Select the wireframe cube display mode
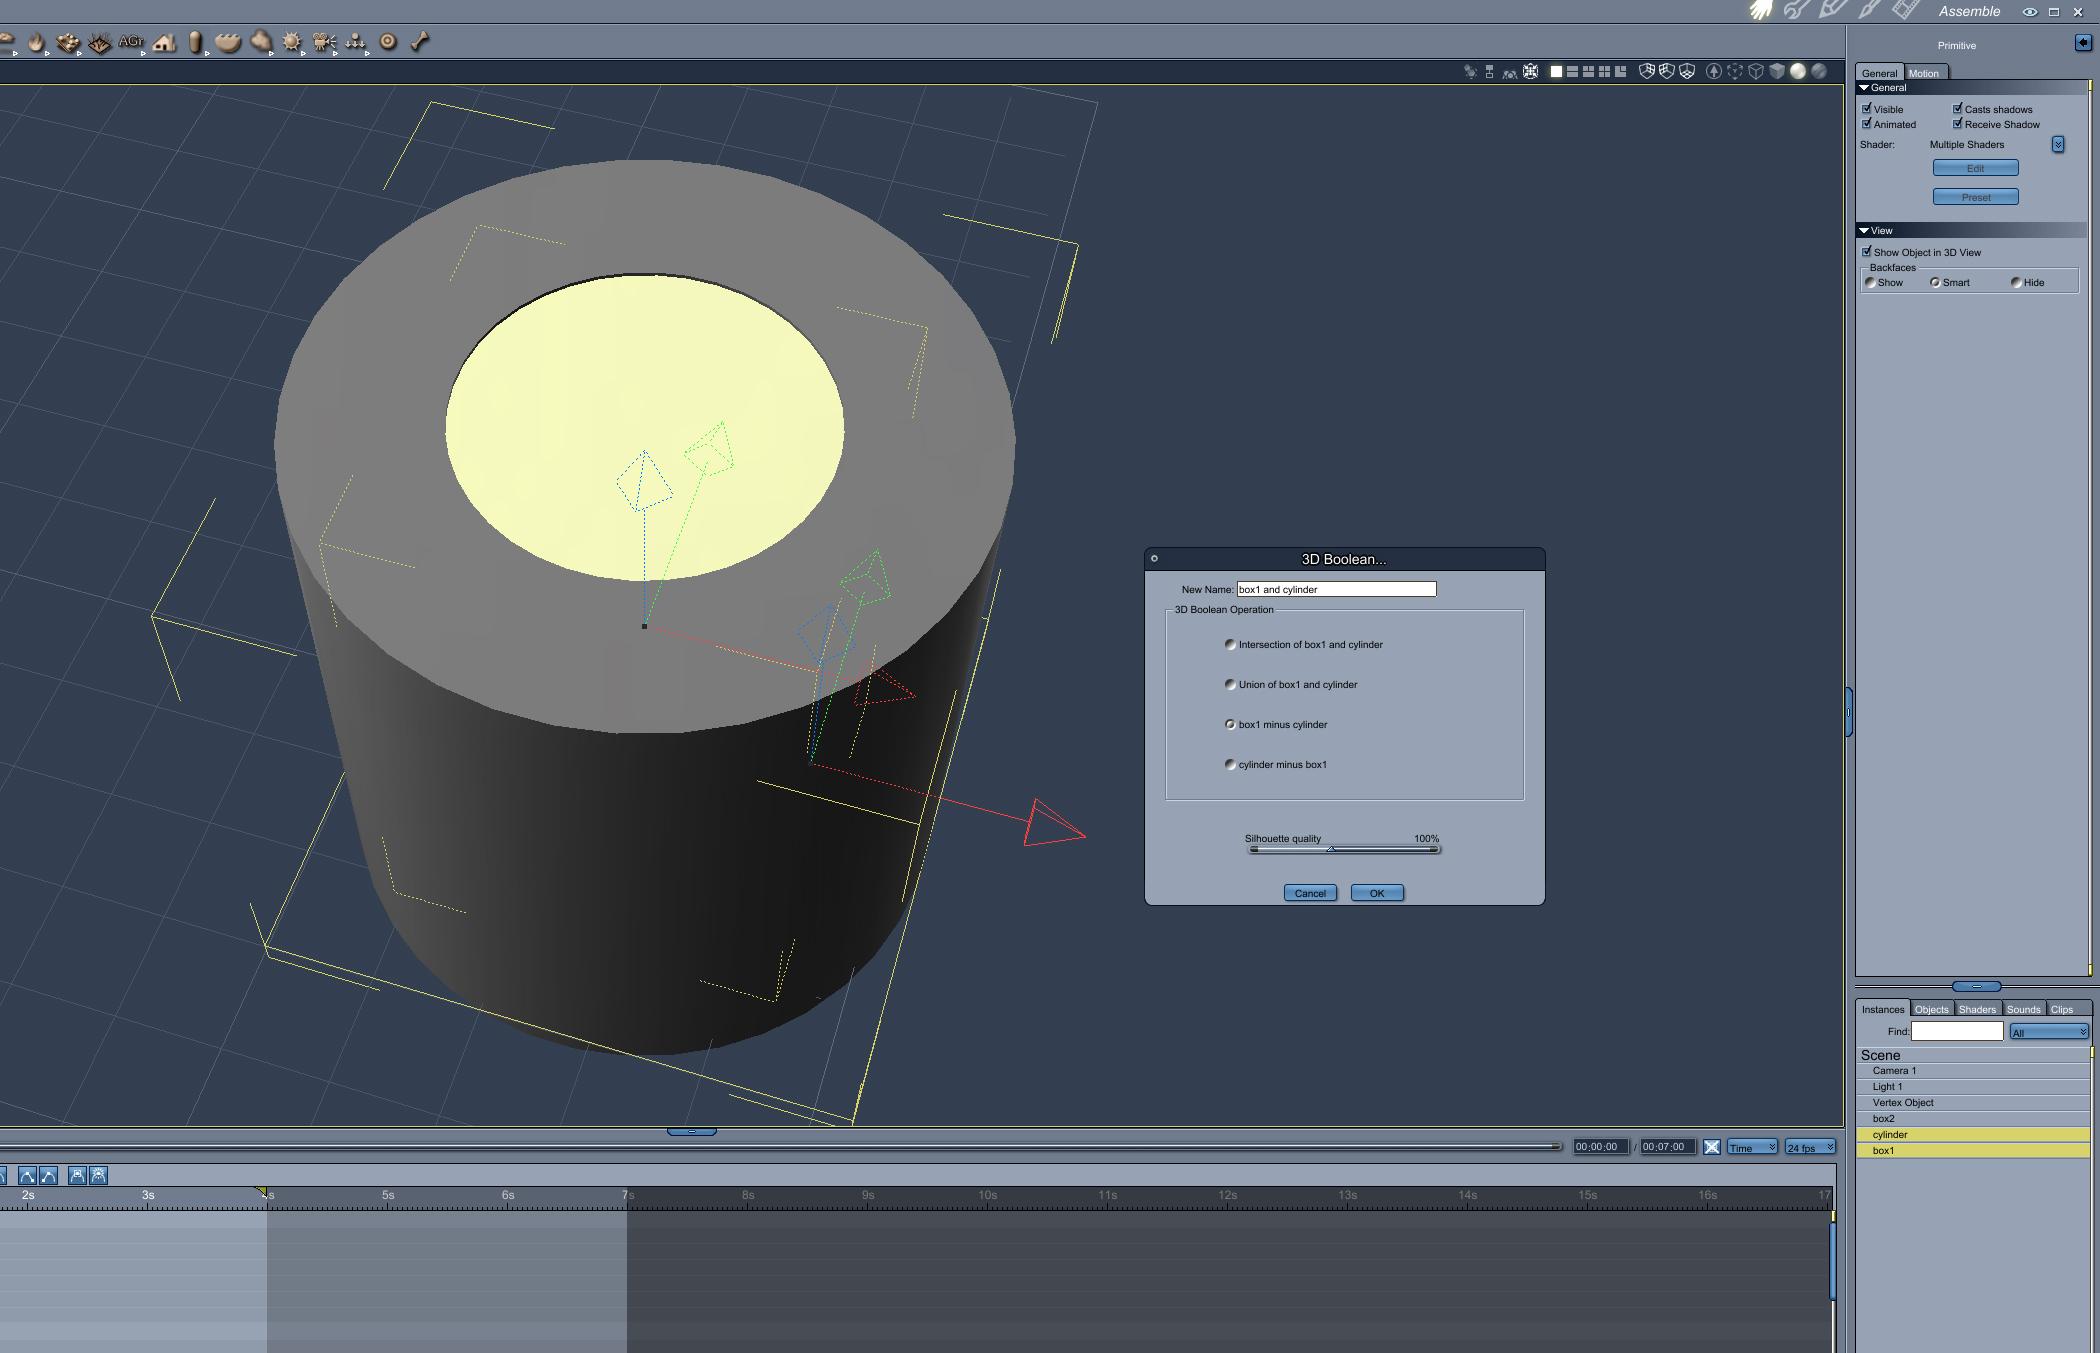The height and width of the screenshot is (1353, 2100). tap(1755, 71)
